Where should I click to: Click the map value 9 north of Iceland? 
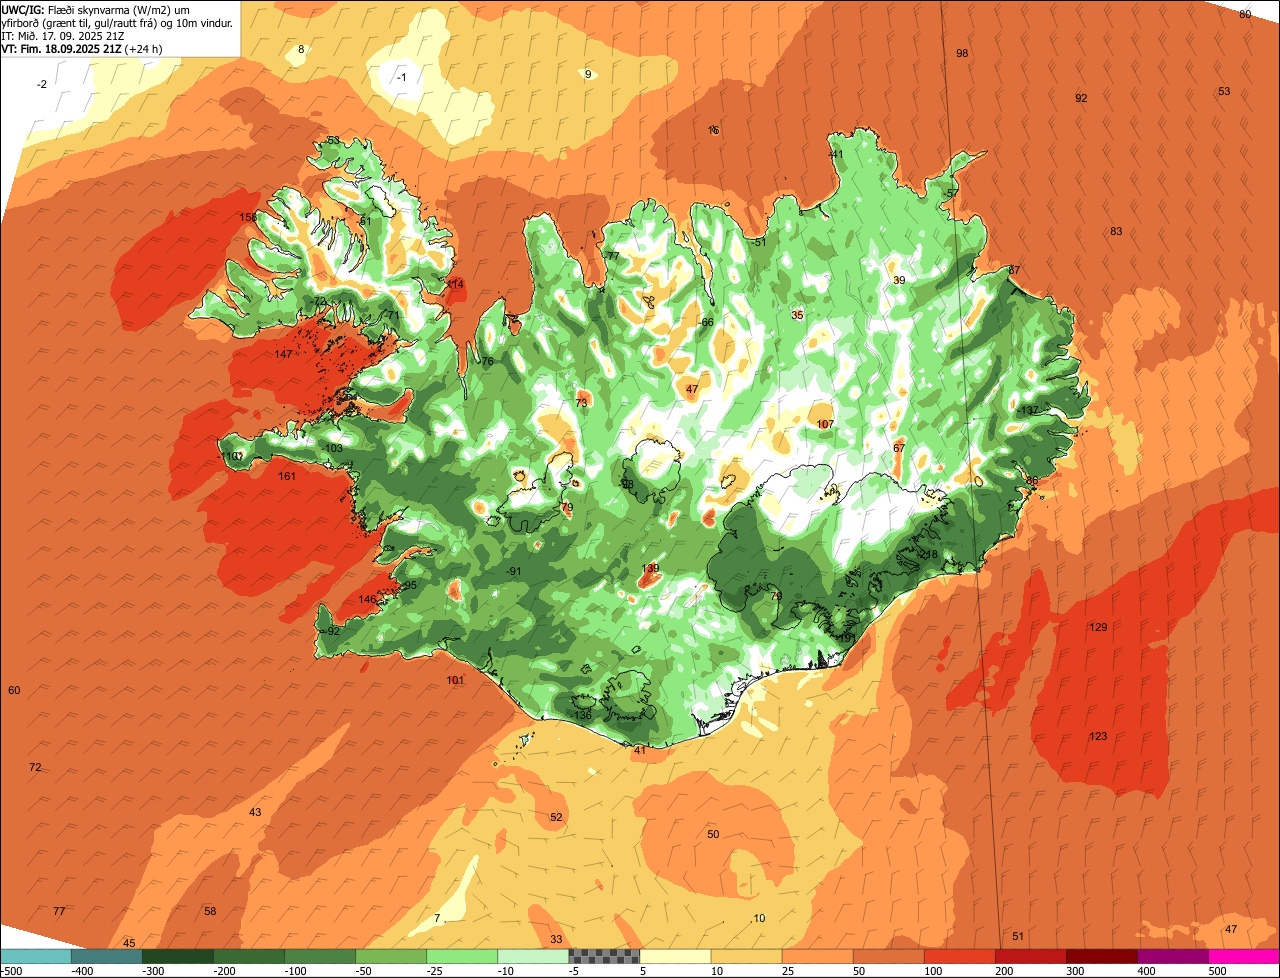(x=588, y=74)
